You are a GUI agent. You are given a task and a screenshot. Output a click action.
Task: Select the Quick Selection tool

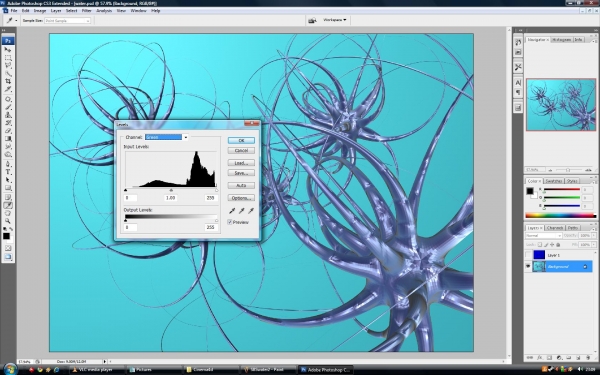pyautogui.click(x=8, y=73)
